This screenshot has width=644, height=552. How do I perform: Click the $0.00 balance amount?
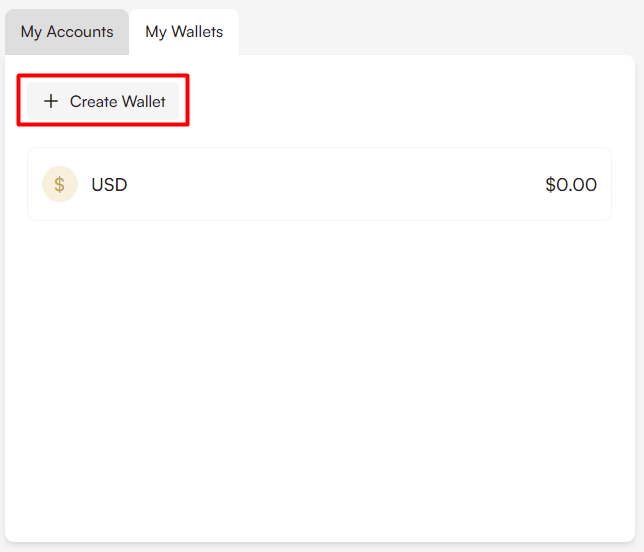[x=571, y=184]
